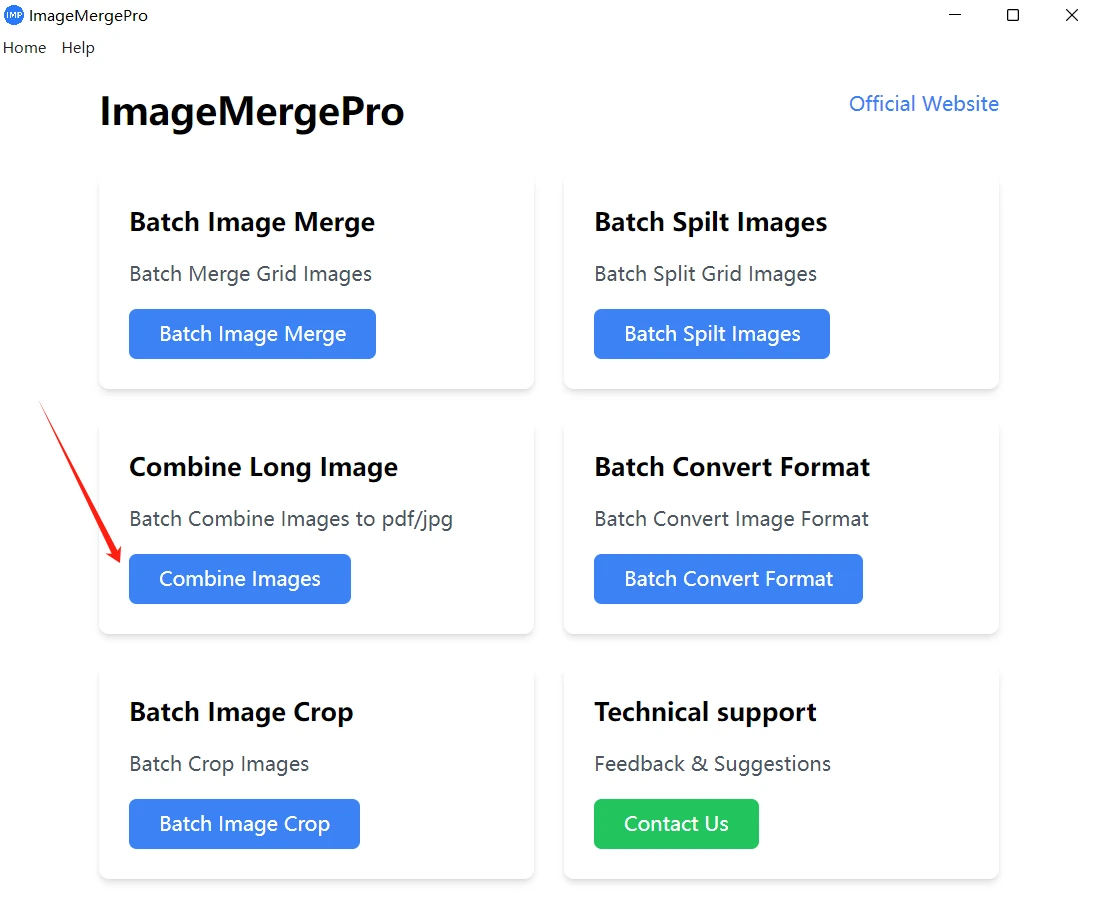This screenshot has width=1095, height=904.
Task: Visit the Official Website link
Action: coord(923,103)
